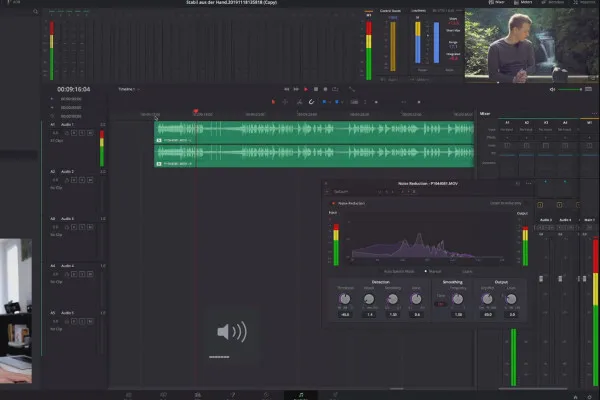
Task: Click the Threshold value field
Action: tap(345, 315)
